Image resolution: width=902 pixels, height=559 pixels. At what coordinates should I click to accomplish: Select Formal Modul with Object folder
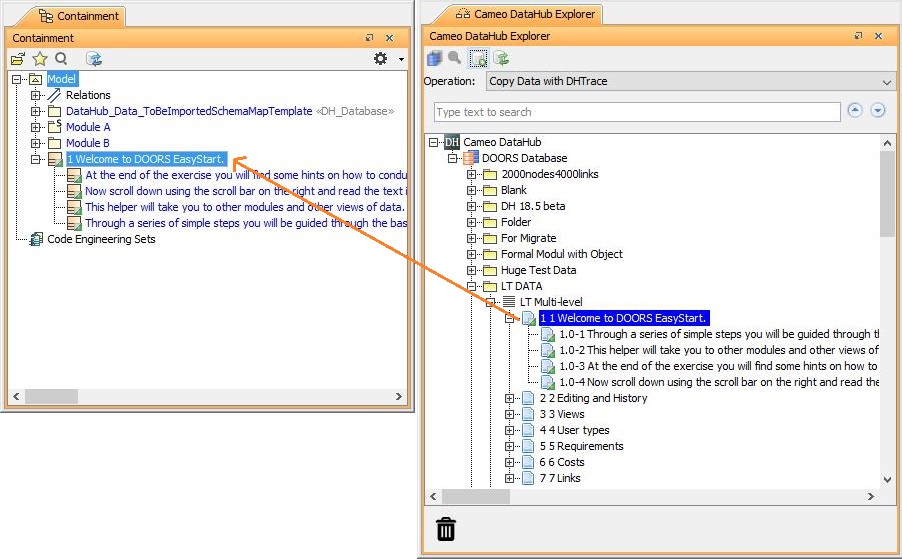coord(561,254)
